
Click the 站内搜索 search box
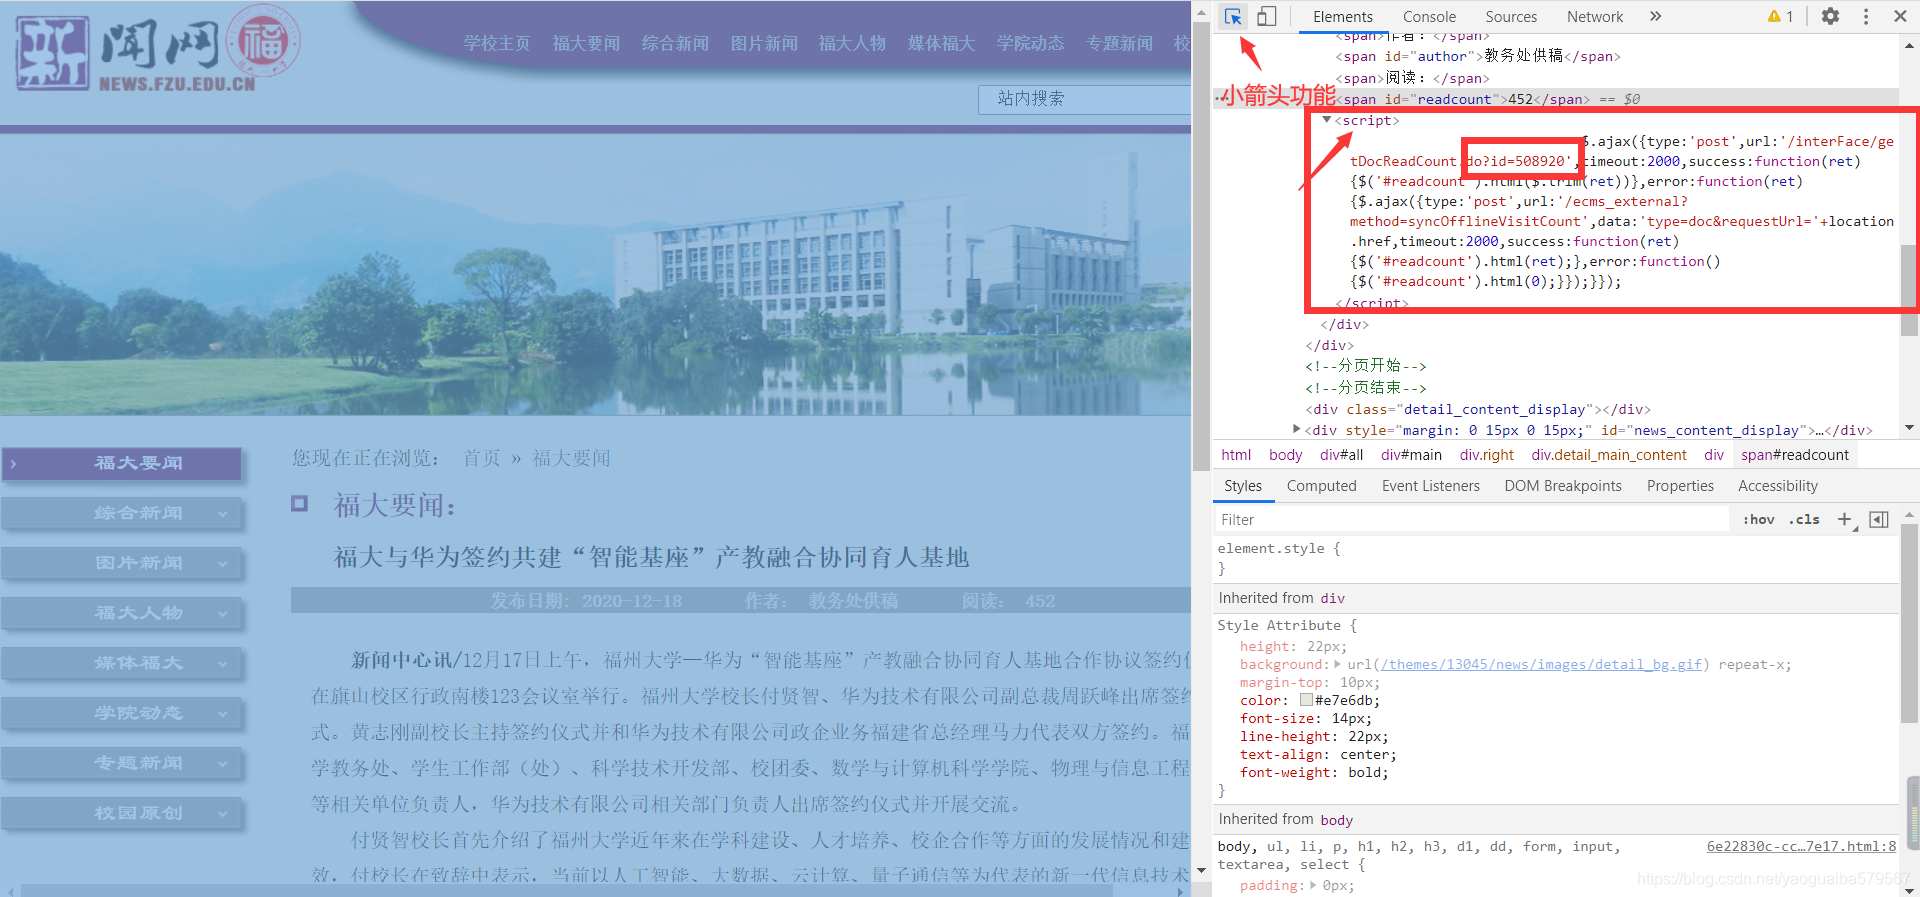[x=1084, y=99]
